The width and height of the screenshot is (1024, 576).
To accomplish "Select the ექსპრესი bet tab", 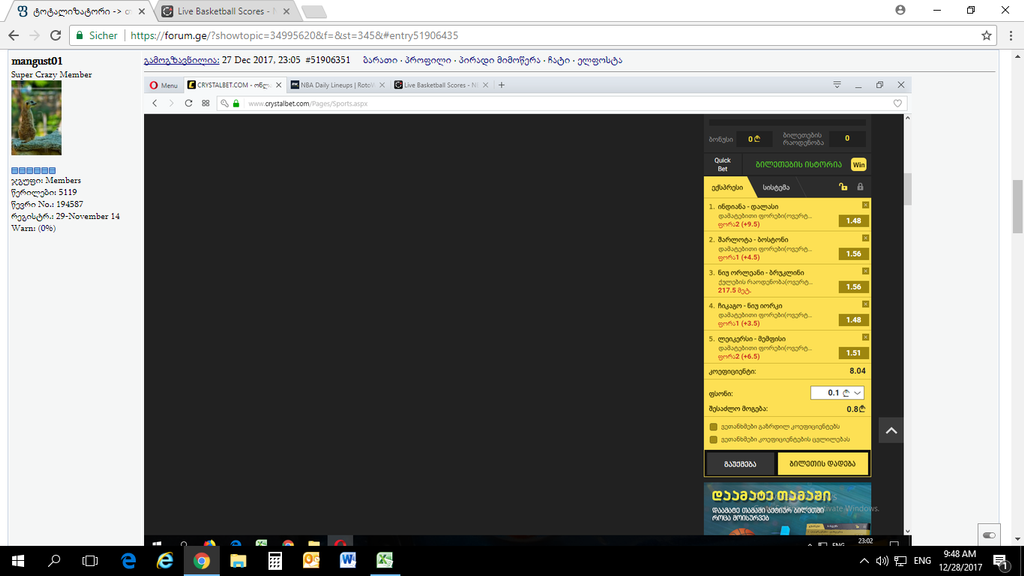I will (728, 187).
